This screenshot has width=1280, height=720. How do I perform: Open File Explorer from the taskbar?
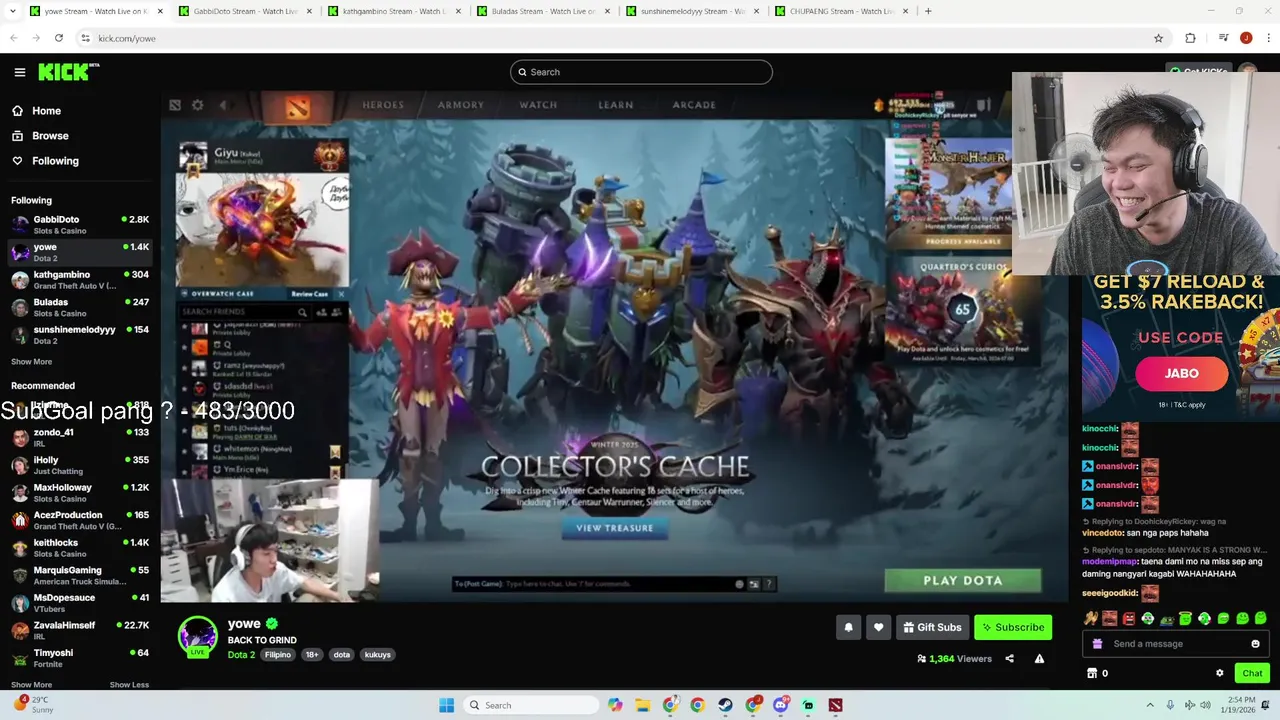pos(642,705)
